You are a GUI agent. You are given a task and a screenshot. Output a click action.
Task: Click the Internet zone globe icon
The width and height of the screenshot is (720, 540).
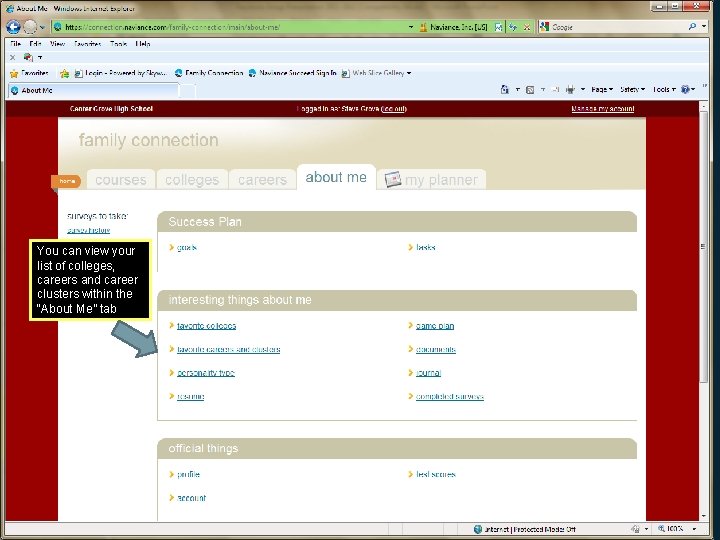click(478, 529)
